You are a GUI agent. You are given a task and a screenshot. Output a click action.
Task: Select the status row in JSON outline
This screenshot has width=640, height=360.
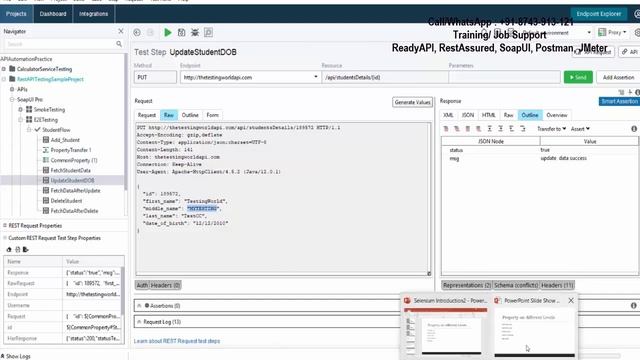click(x=540, y=150)
